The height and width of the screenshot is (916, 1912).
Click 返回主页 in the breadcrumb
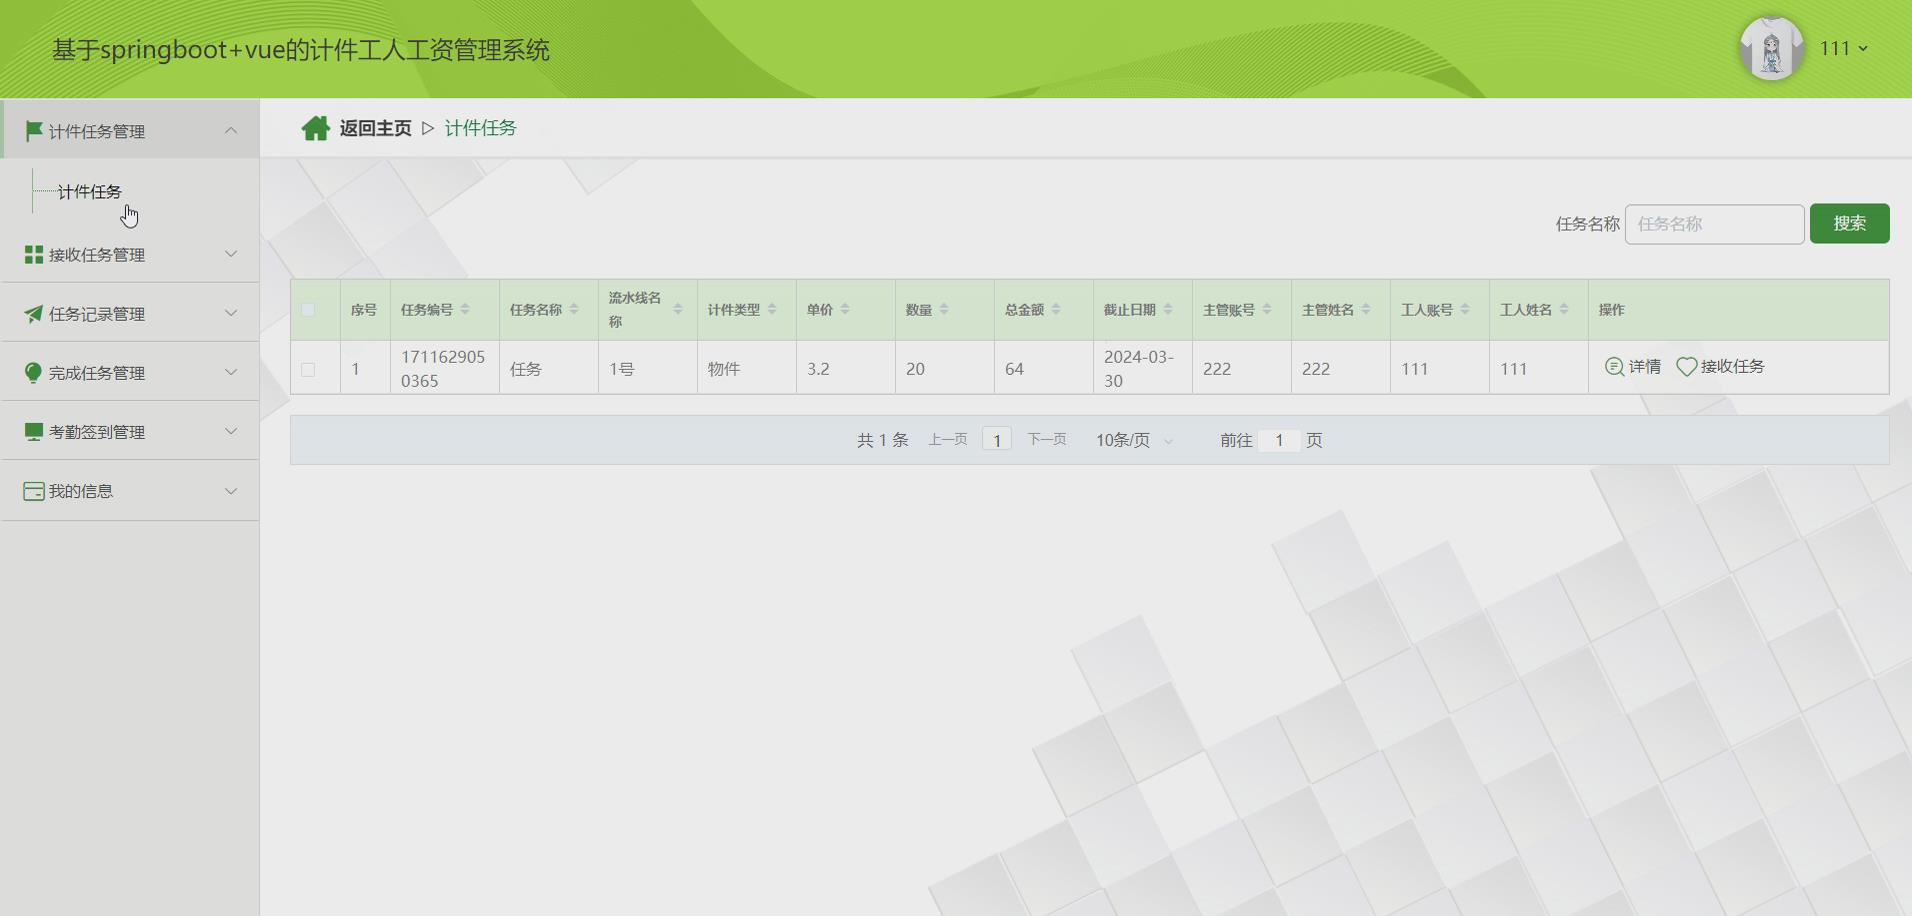(x=374, y=128)
